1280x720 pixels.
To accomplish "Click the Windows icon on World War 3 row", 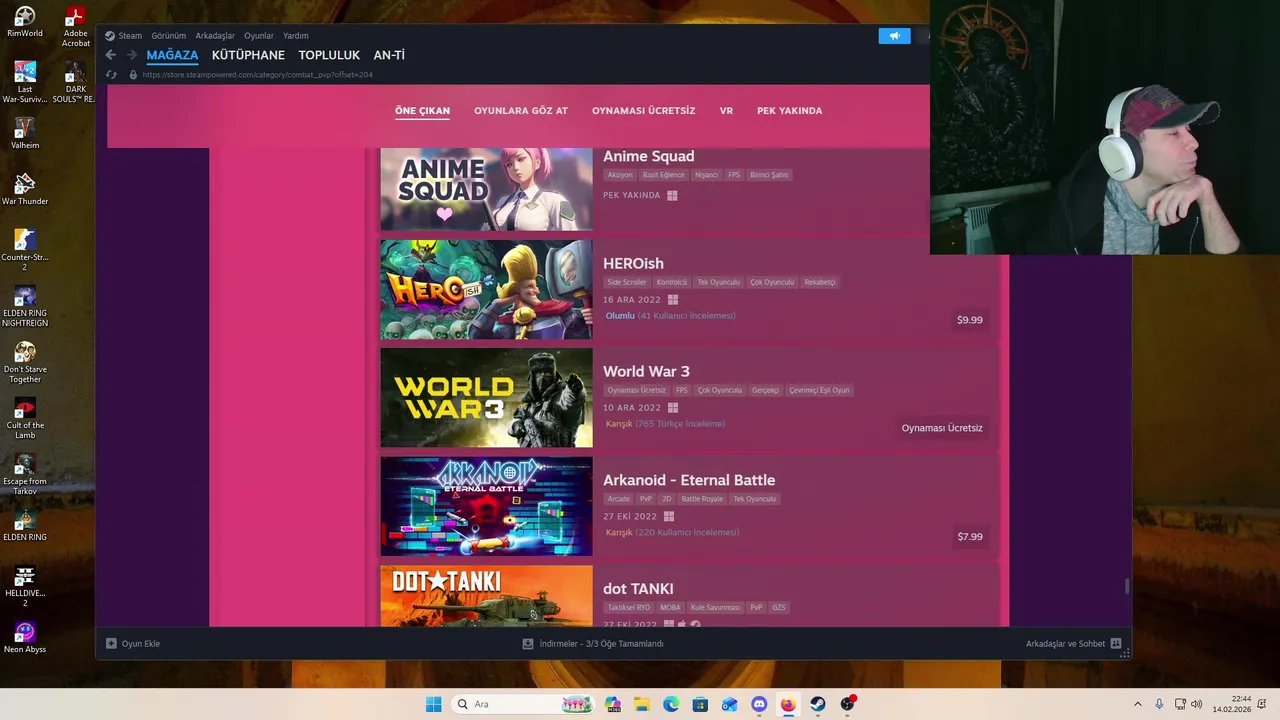I will 673,408.
